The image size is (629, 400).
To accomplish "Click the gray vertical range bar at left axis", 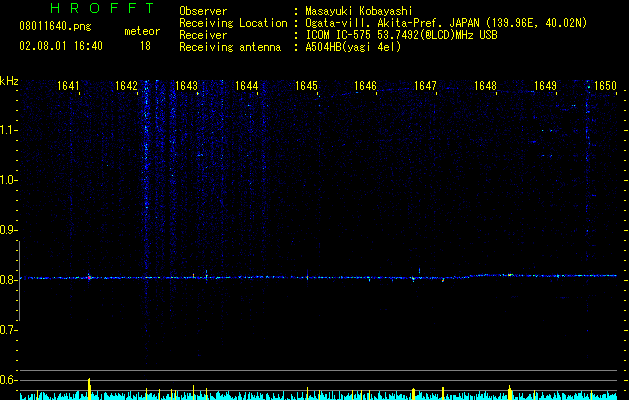I will (20, 281).
